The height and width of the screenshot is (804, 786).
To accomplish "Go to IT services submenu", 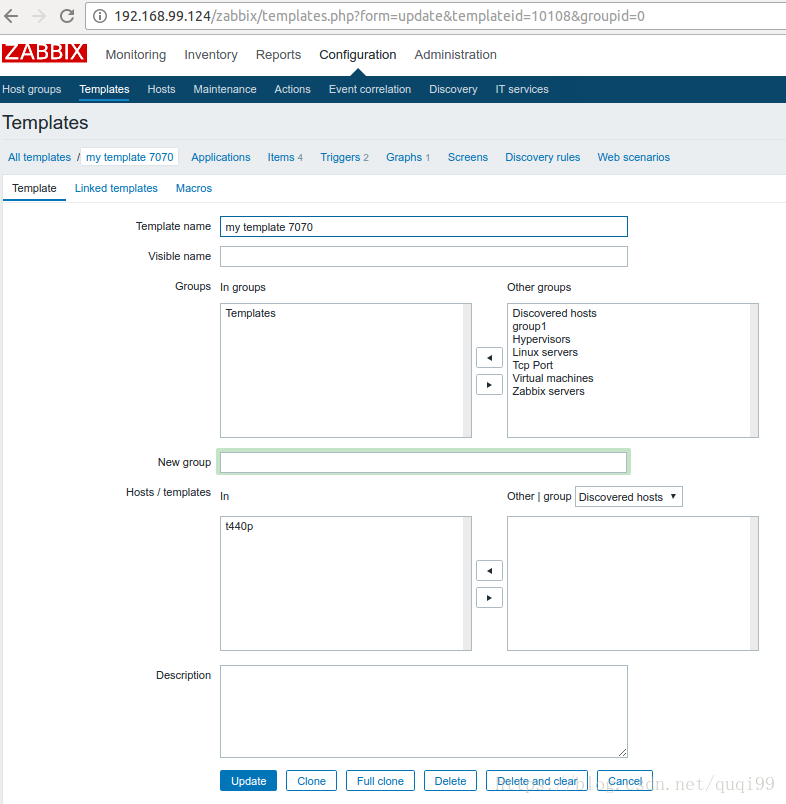I will (522, 89).
